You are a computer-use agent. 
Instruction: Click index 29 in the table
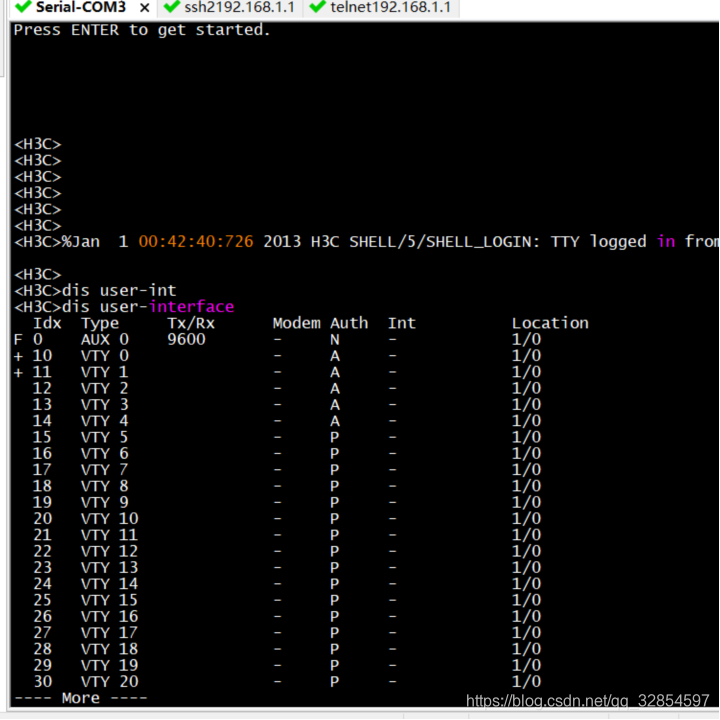tap(42, 666)
